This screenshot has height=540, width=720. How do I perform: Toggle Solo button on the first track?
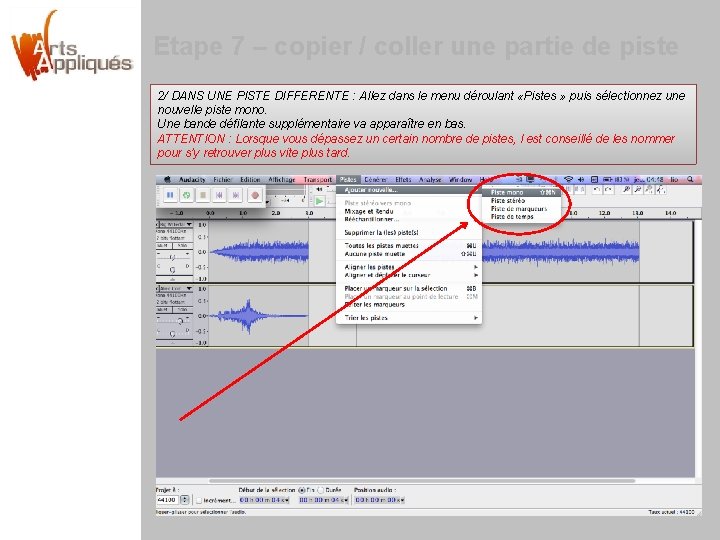[182, 246]
